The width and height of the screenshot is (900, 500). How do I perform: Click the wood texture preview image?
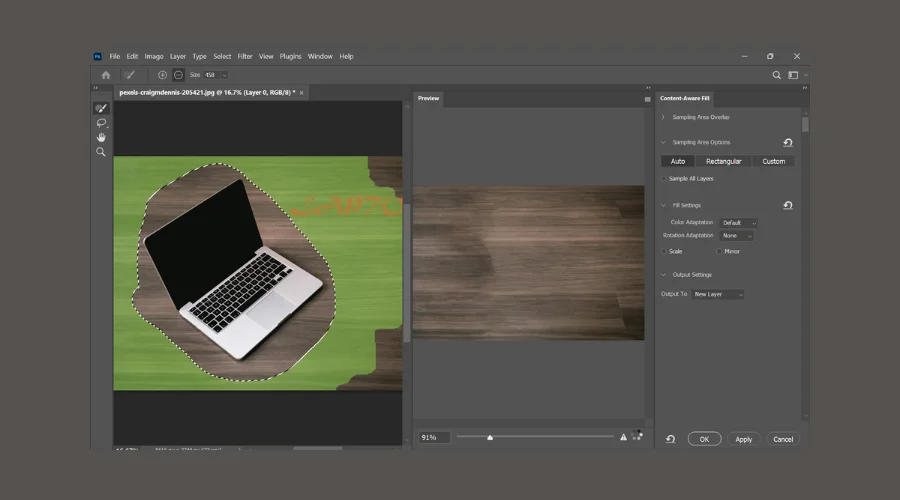[x=529, y=262]
